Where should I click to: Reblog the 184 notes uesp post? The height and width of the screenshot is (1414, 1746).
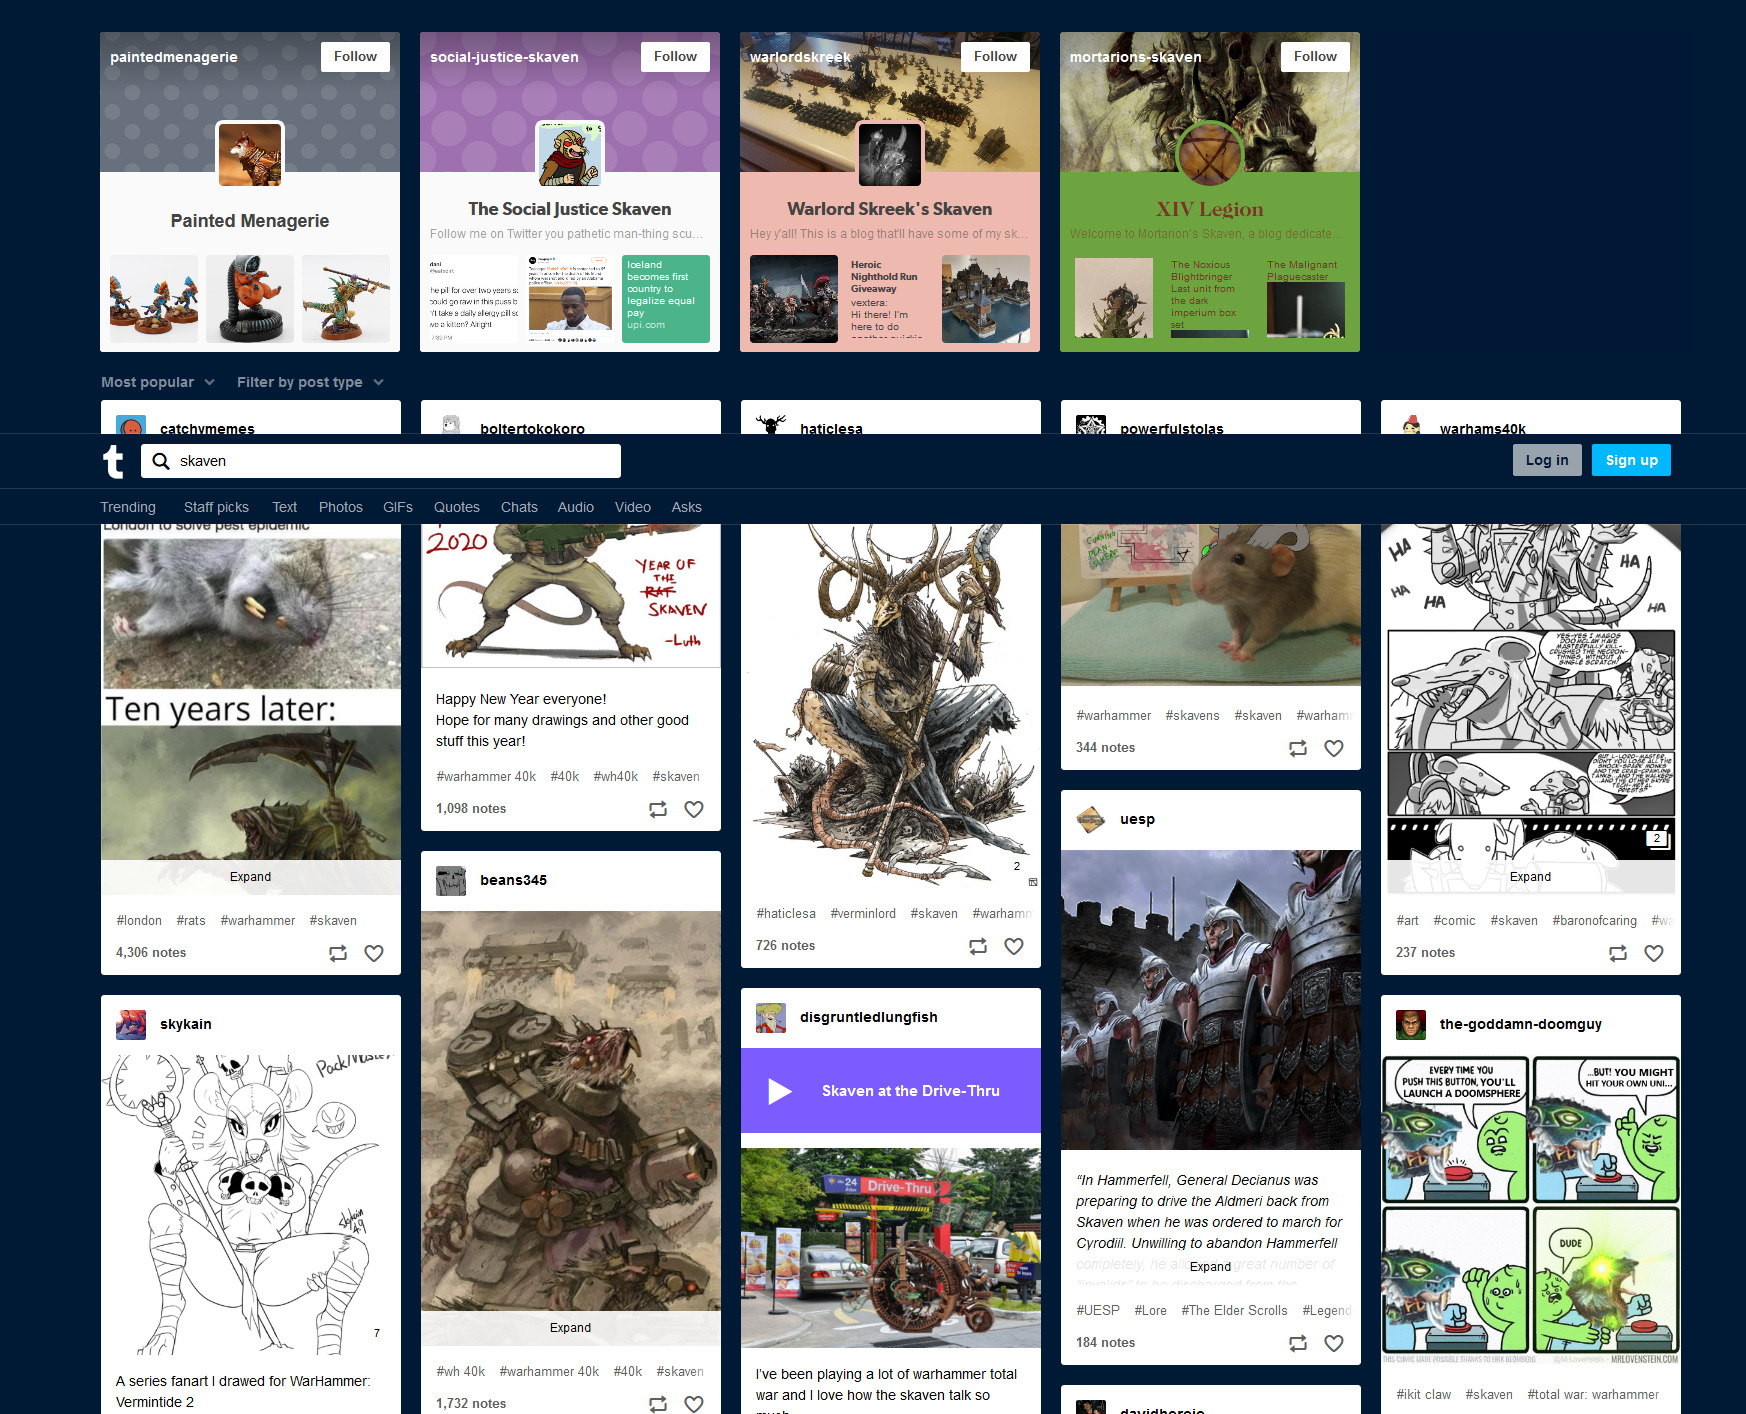pyautogui.click(x=1298, y=1343)
